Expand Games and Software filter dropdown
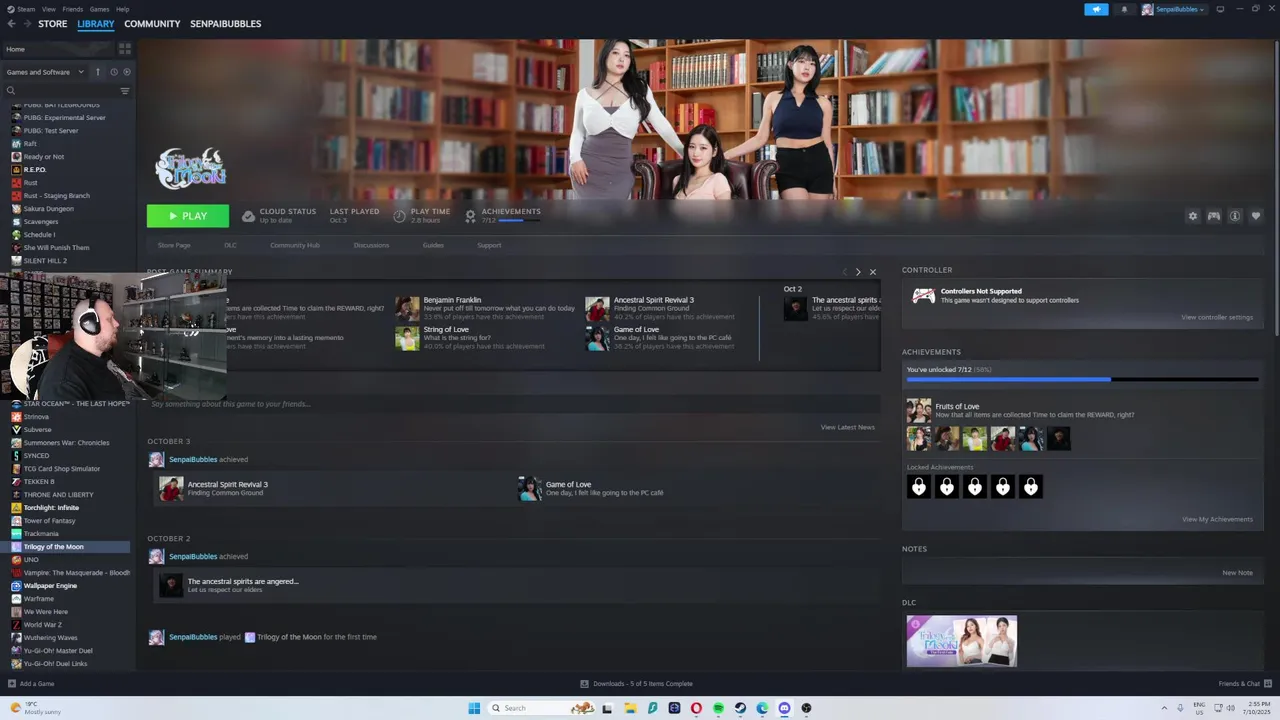1280x720 pixels. tap(45, 72)
